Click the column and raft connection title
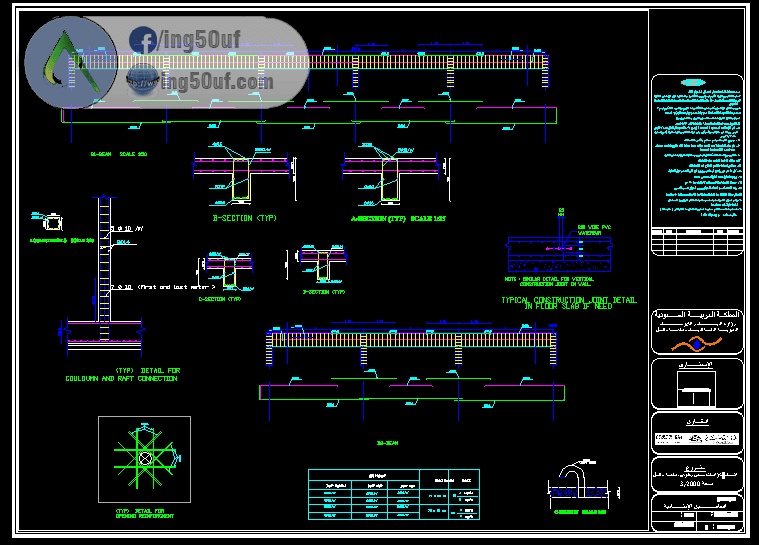 pyautogui.click(x=122, y=374)
